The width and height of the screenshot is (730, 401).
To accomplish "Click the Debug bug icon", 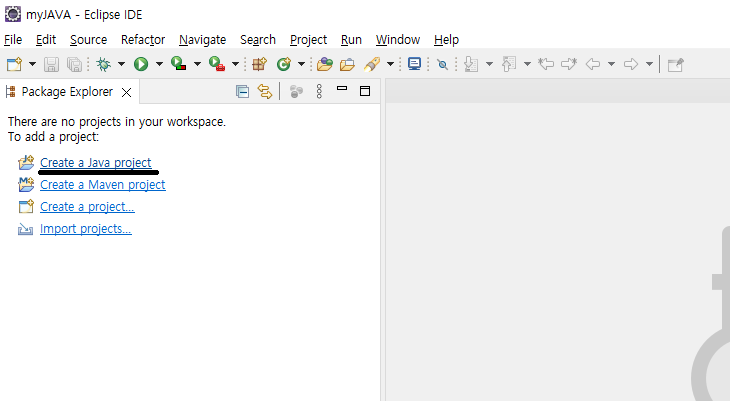I will point(103,64).
